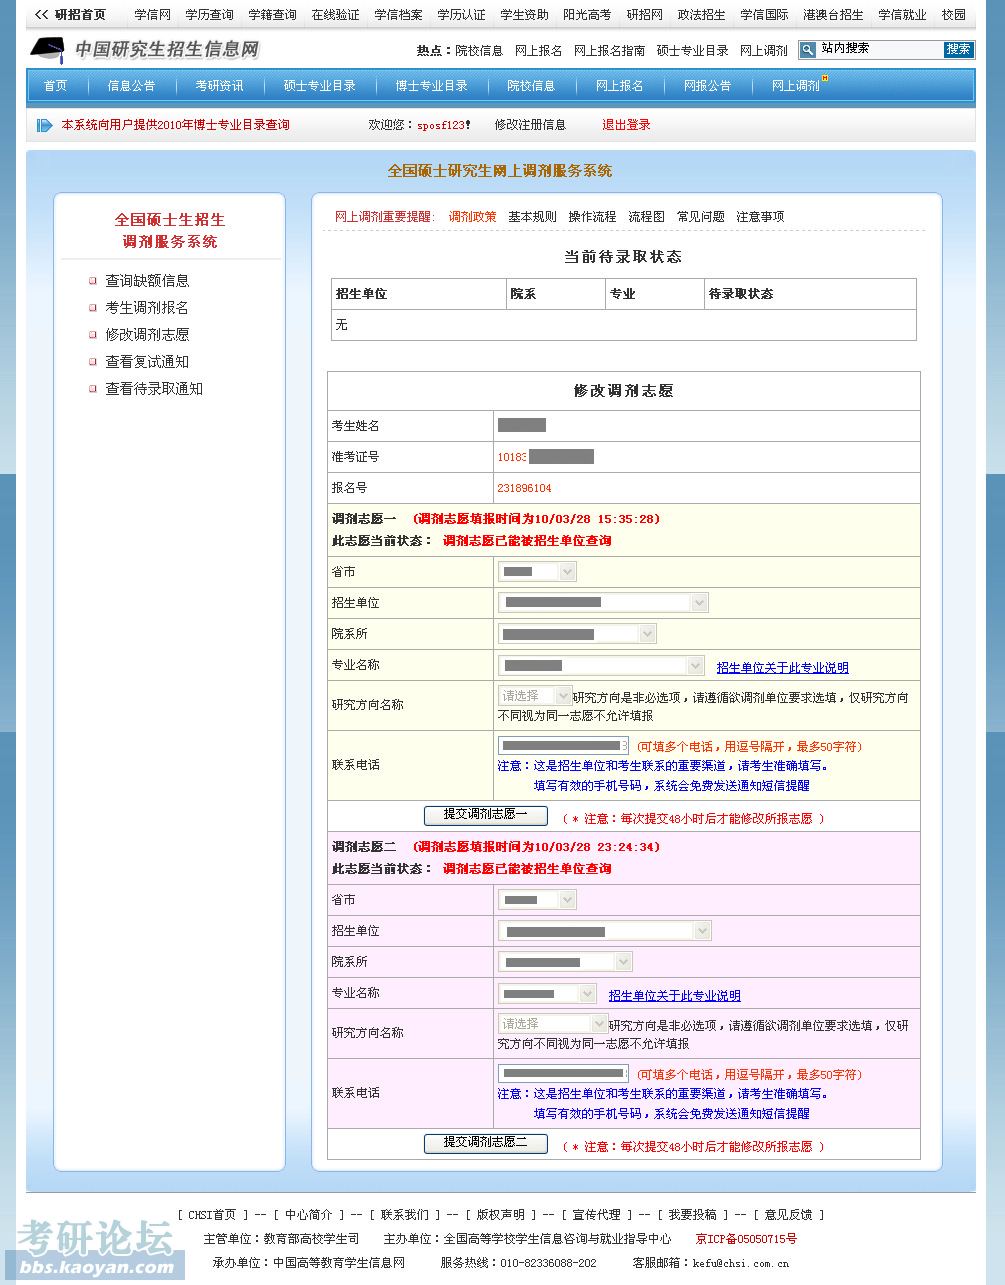
Task: Click the 网上报名指南 hot link
Action: 609,51
